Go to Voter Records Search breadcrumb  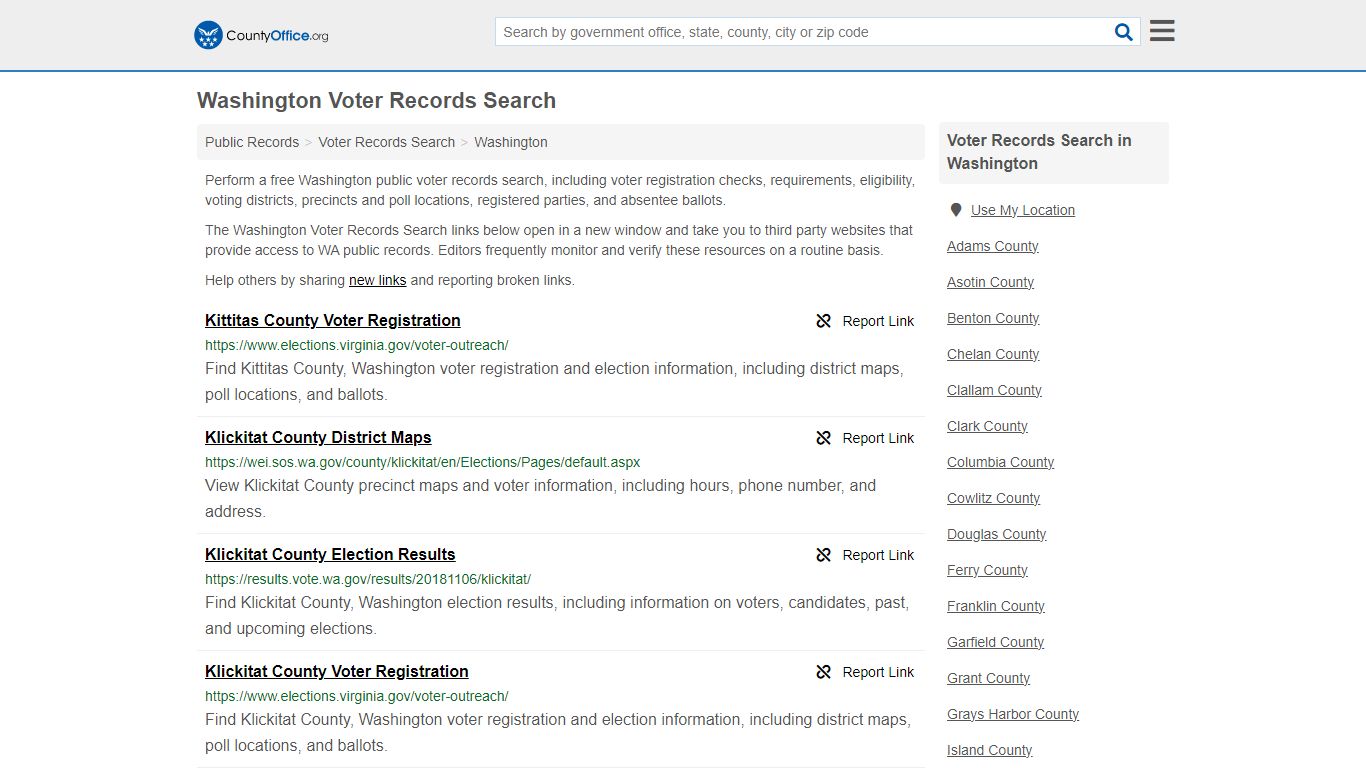click(x=386, y=142)
